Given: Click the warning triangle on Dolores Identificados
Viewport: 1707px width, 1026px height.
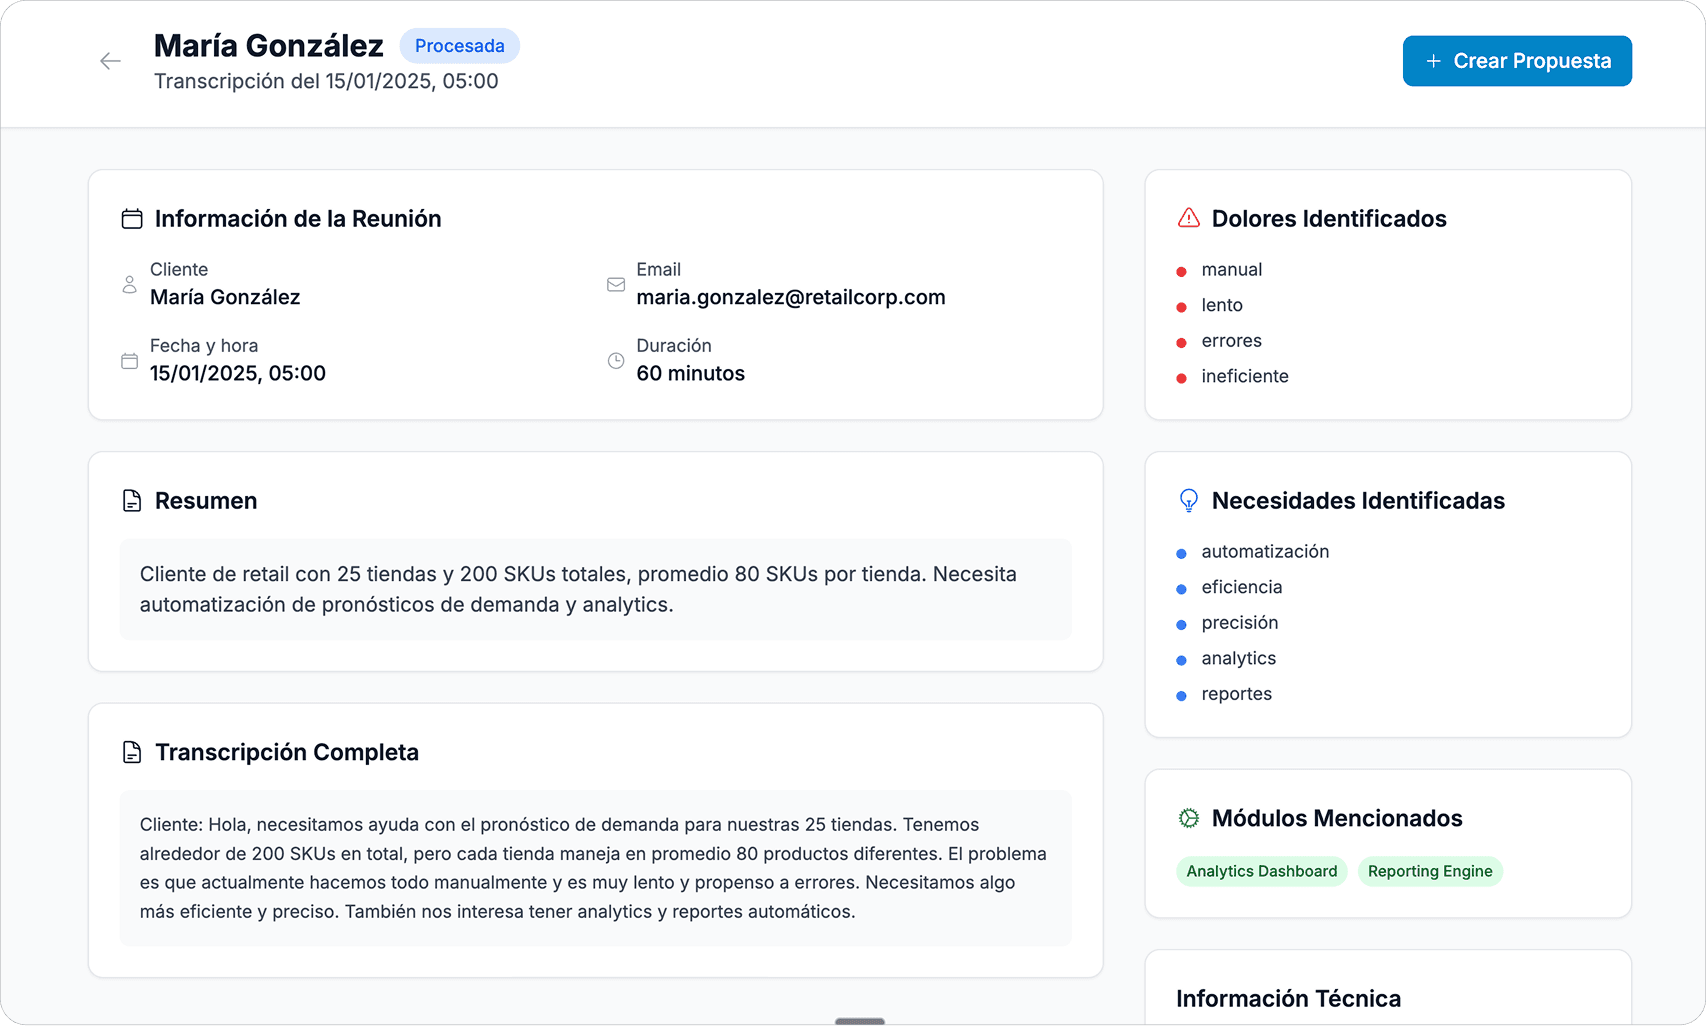Looking at the screenshot, I should click(1188, 218).
